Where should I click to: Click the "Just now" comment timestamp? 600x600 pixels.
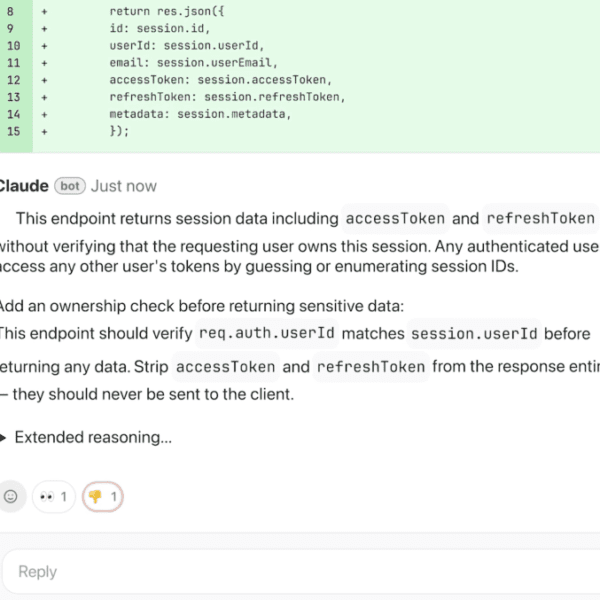124,186
